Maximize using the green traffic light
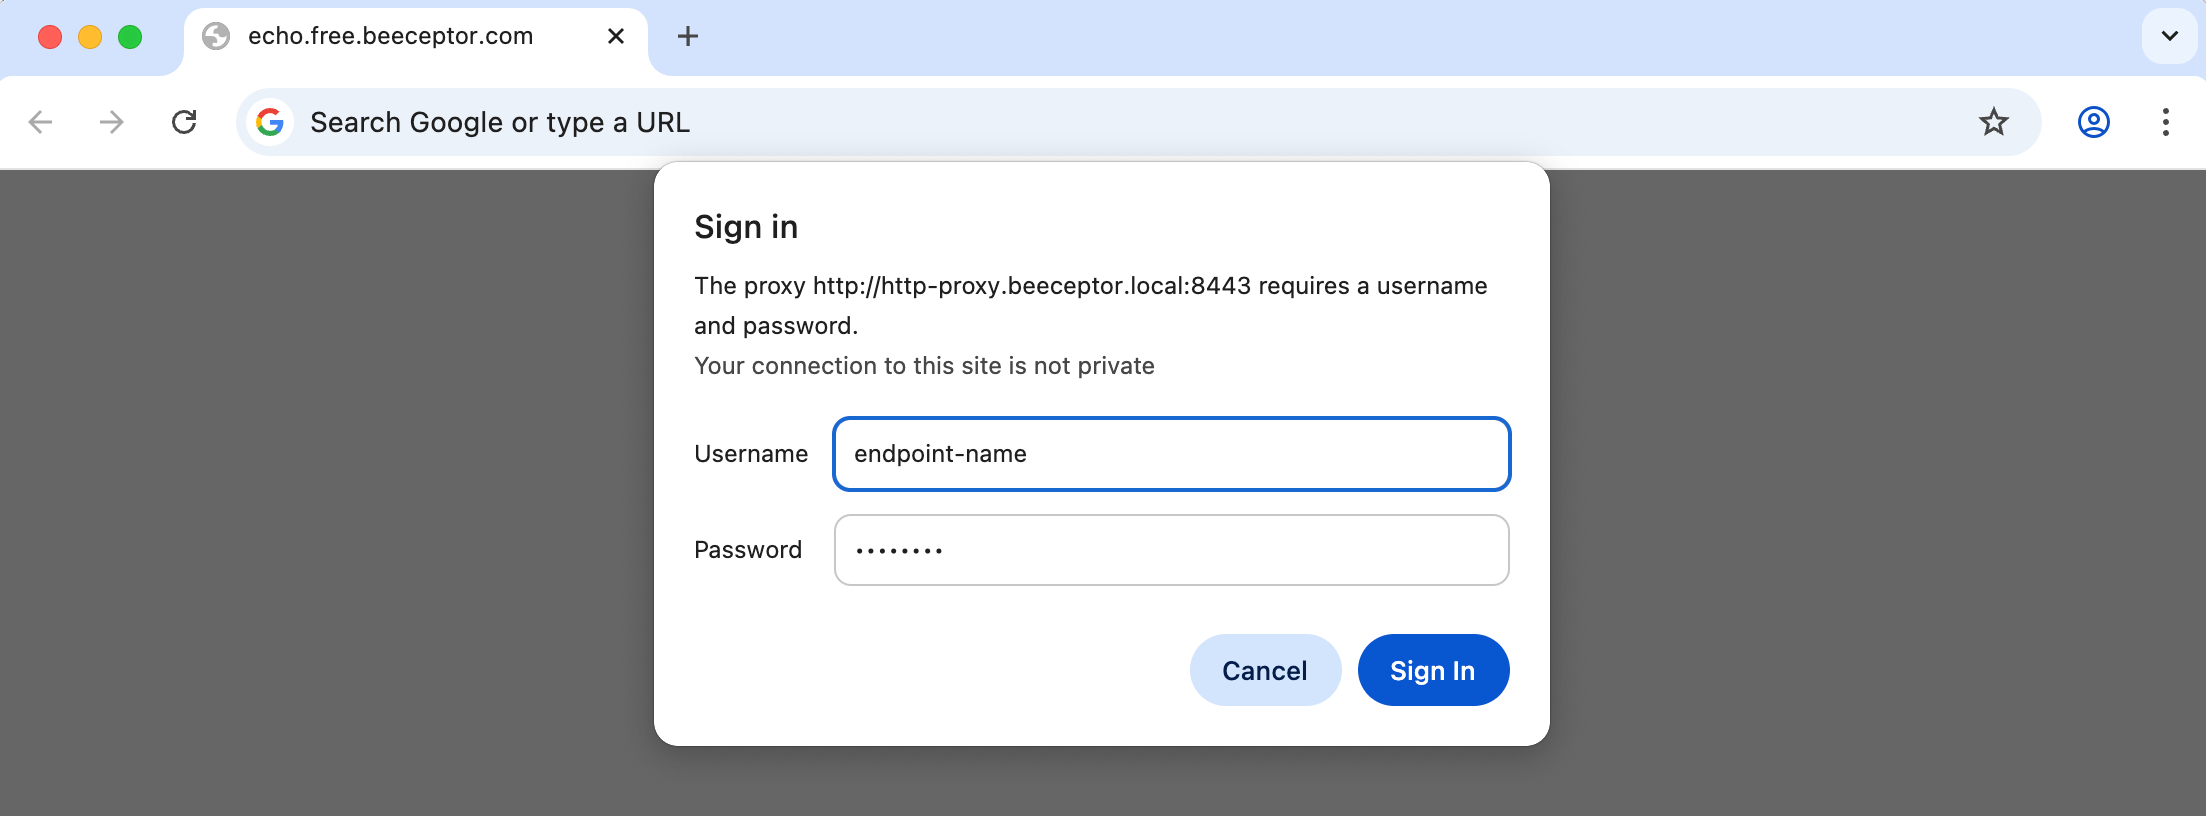 (128, 36)
